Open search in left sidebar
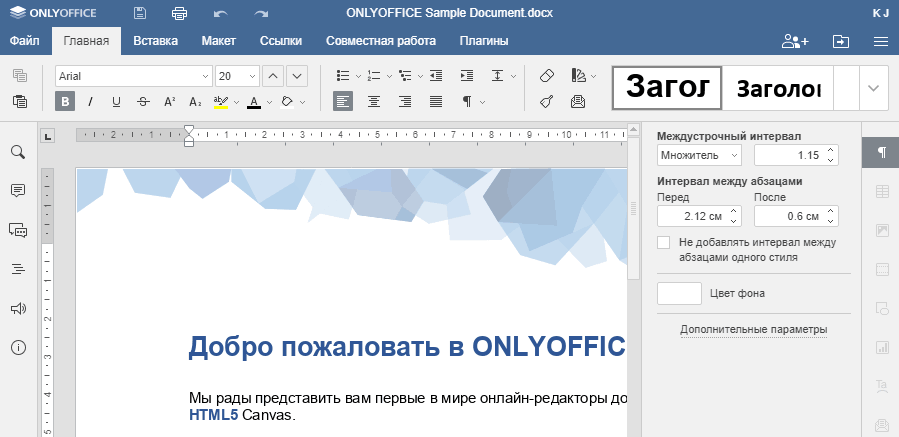This screenshot has height=437, width=899. point(18,152)
